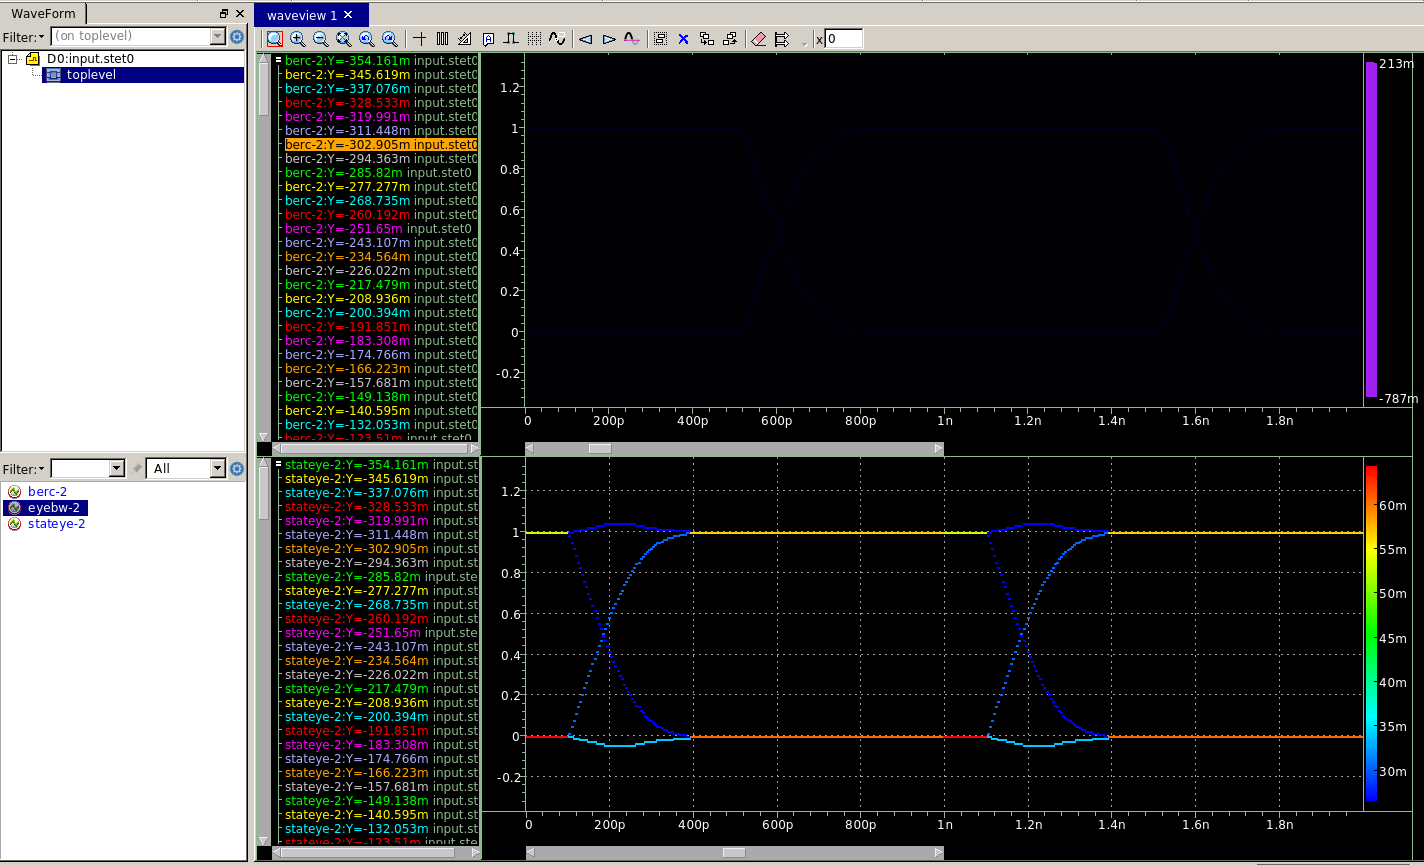Toggle the grid display icon

point(534,39)
